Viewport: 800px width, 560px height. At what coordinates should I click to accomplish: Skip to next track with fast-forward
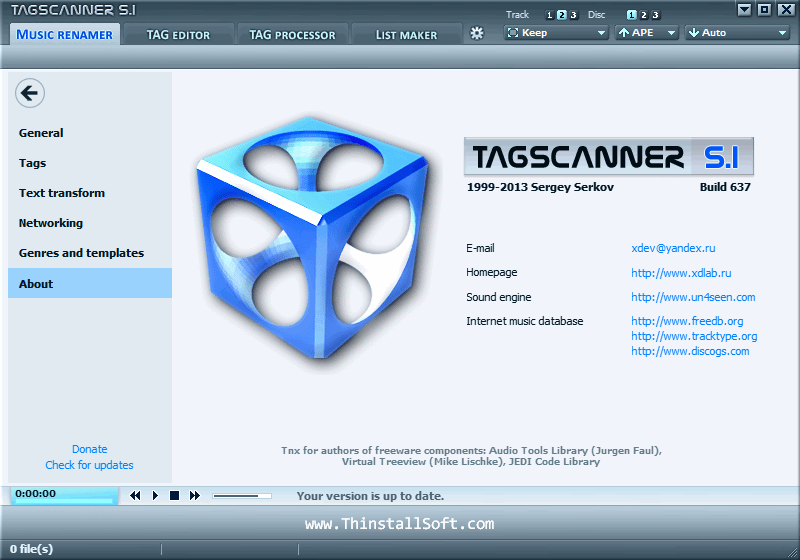[x=195, y=495]
